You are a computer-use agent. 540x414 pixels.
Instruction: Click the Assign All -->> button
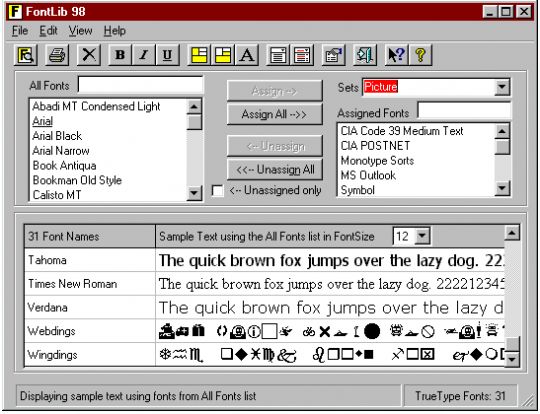[x=274, y=114]
